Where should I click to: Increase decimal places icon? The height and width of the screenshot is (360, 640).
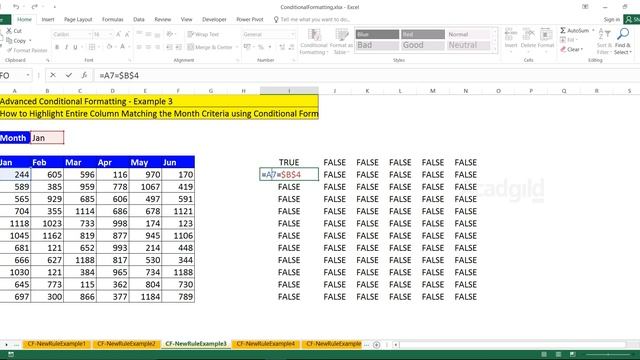[282, 47]
